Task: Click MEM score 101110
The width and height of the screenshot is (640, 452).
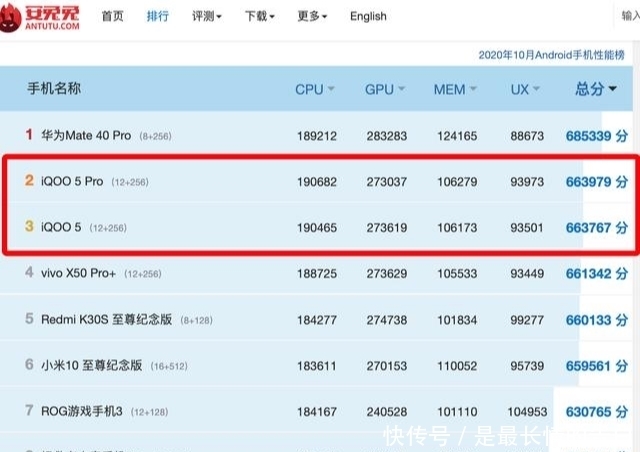Action: (x=457, y=412)
